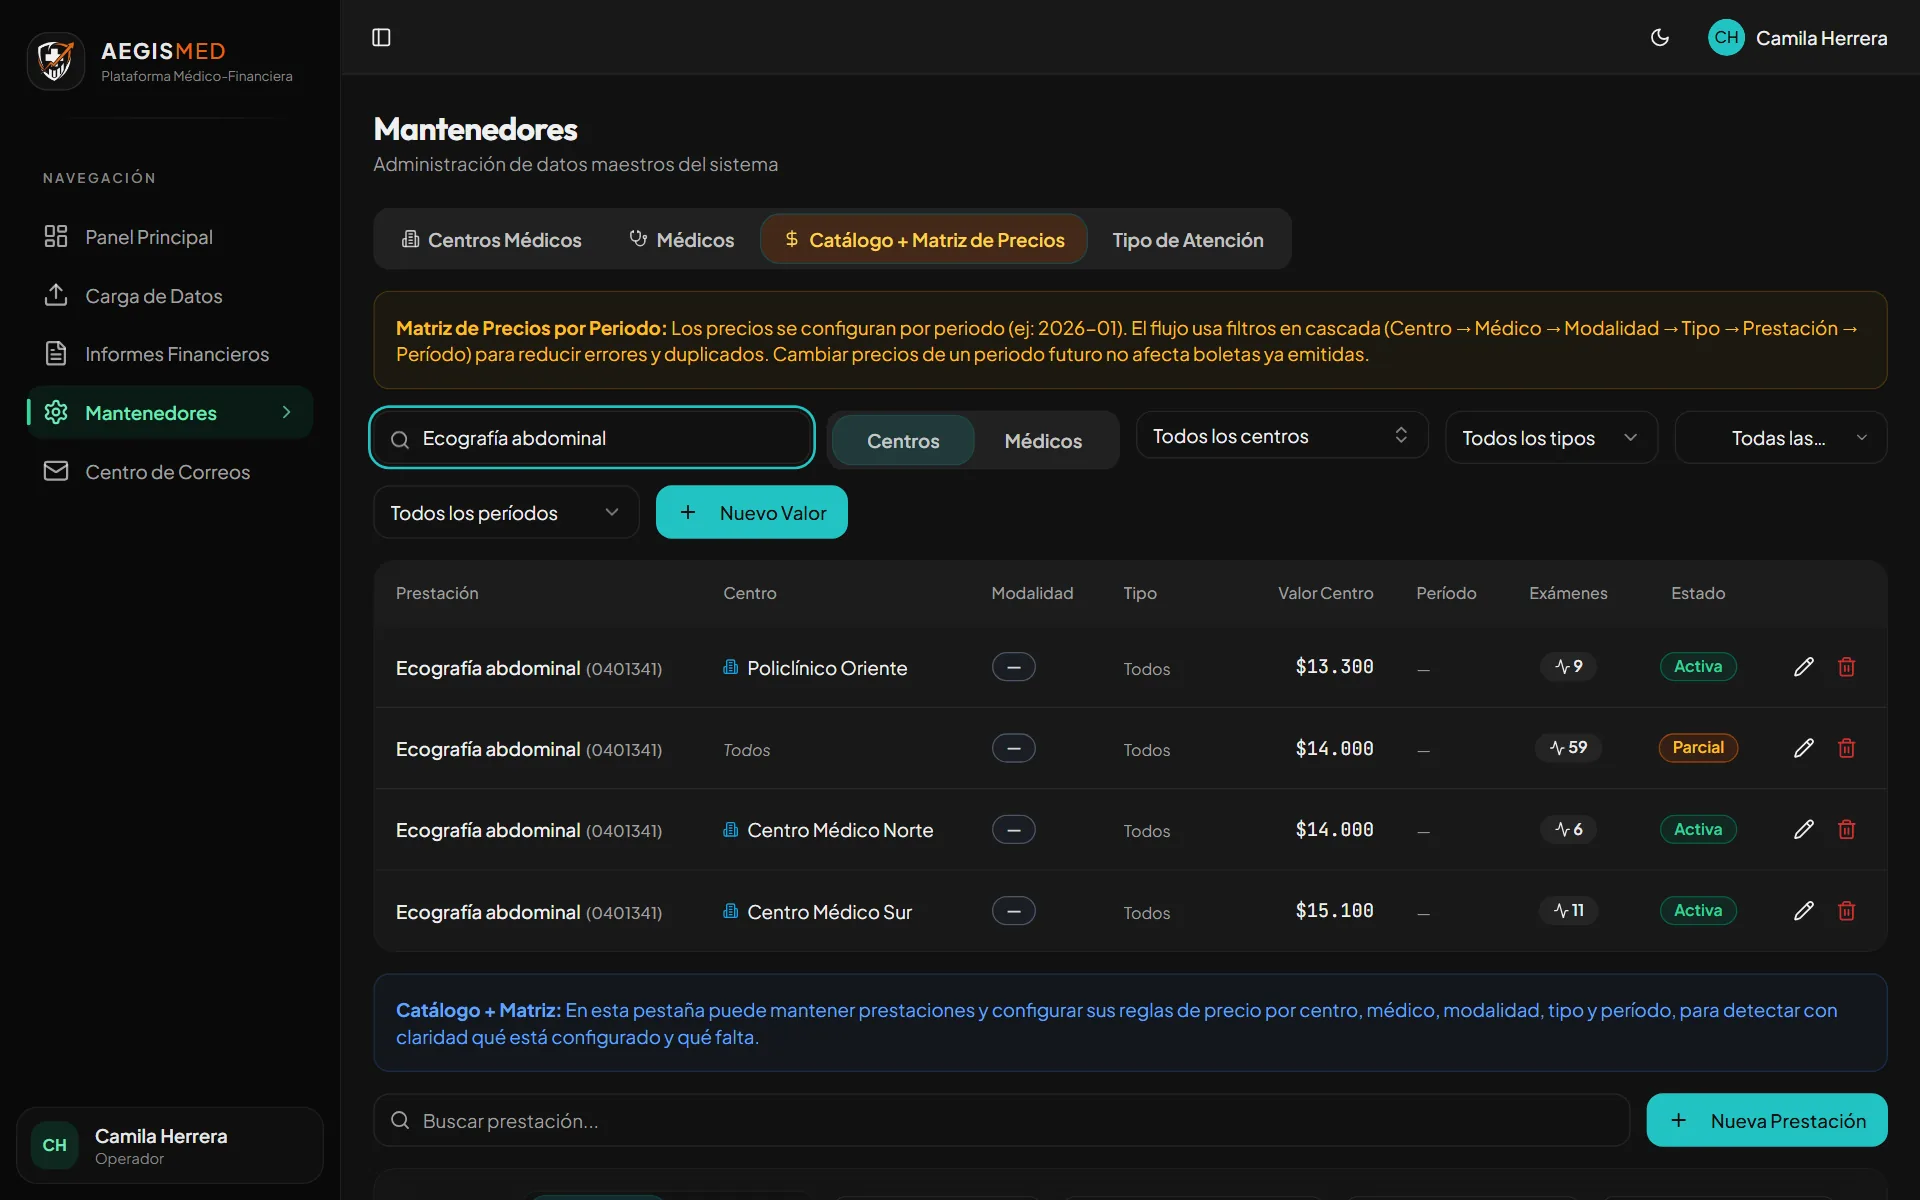Open the Centros Médicos tab
Viewport: 1920px width, 1200px height.
click(x=491, y=239)
